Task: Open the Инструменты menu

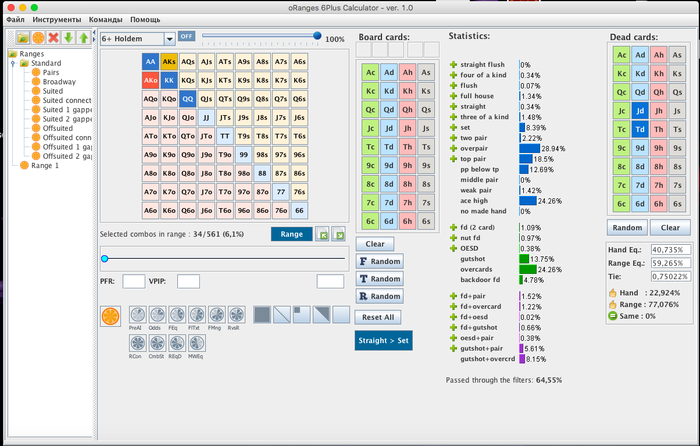Action: tap(57, 20)
